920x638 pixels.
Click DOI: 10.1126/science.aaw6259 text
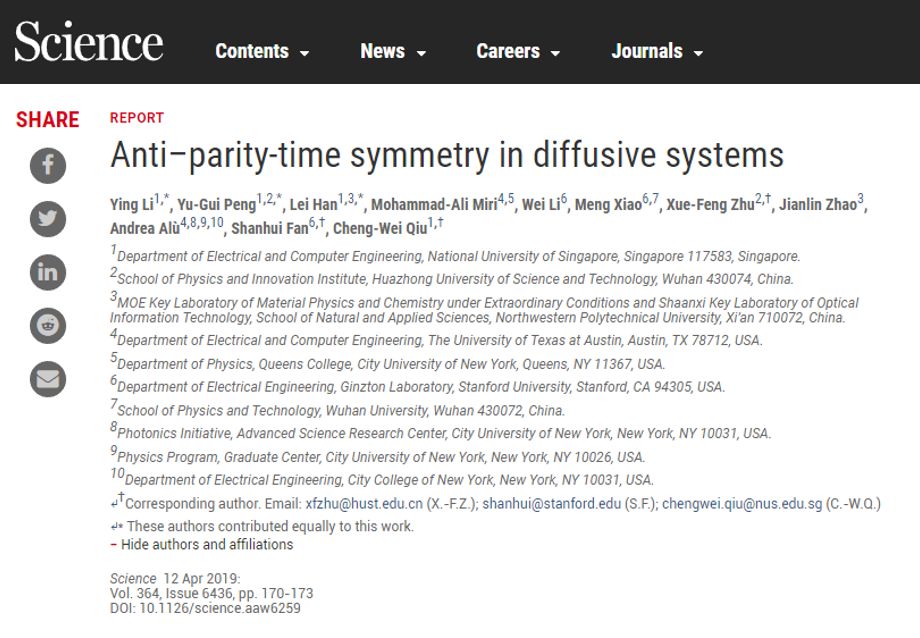[x=205, y=608]
